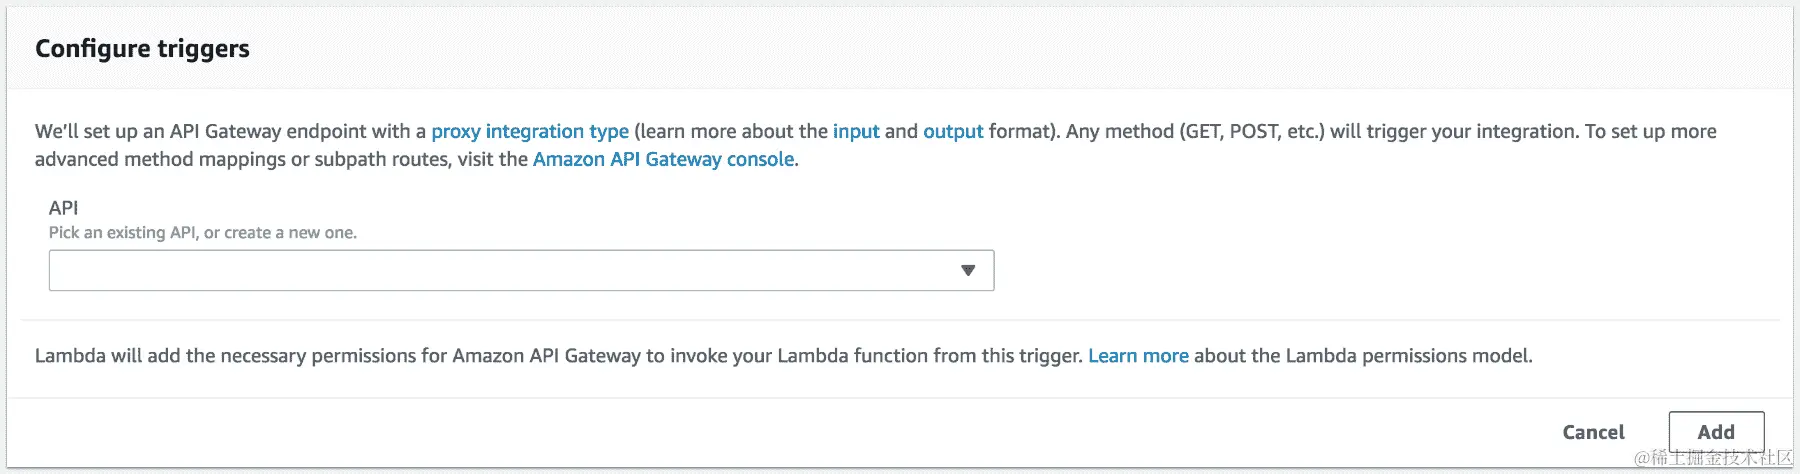Visit the Amazon API Gateway console link

click(x=663, y=159)
